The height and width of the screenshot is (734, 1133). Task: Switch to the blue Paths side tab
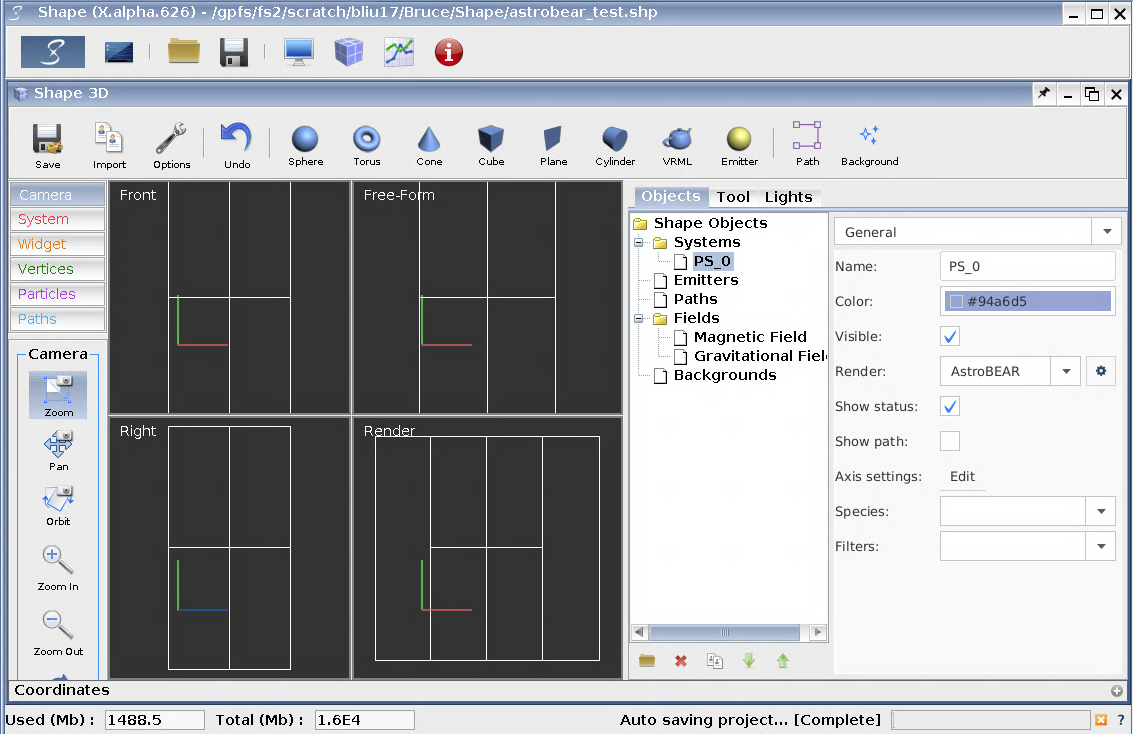[x=58, y=319]
